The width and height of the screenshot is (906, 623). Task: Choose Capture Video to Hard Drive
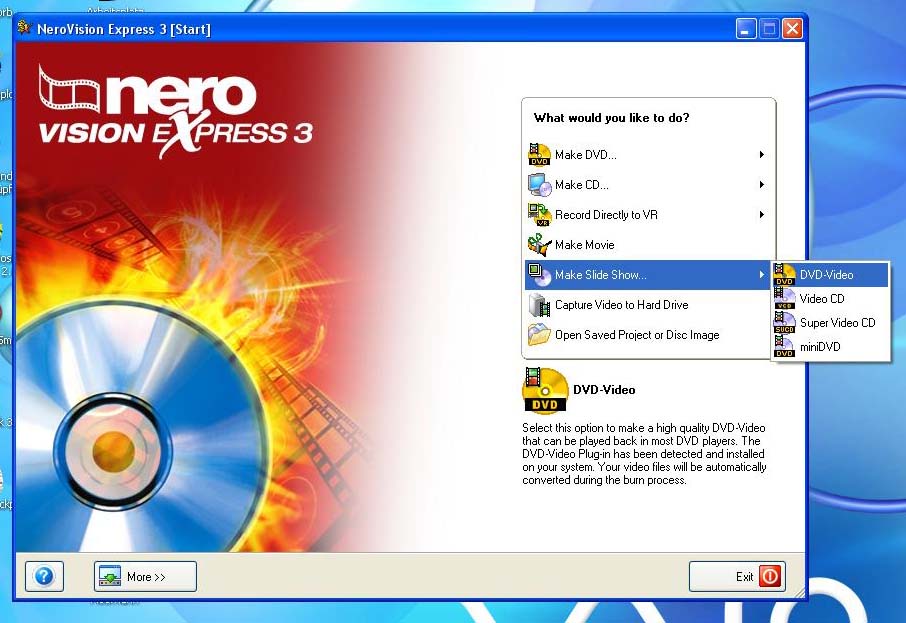(648, 305)
